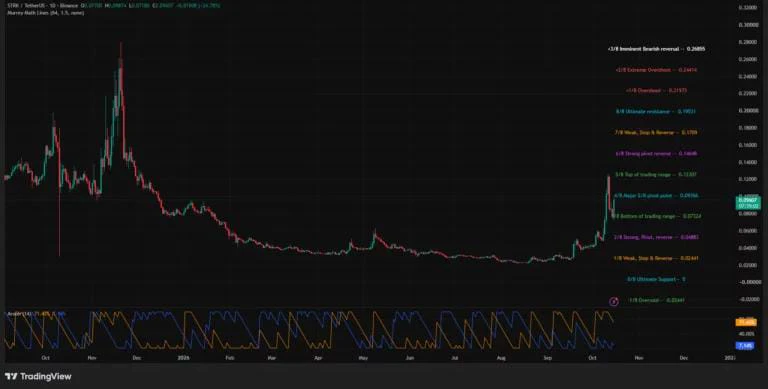Screen dimensions: 768x389
Task: Click the '1/8 Weak, Stop & Reverse' label
Action: coord(656,258)
